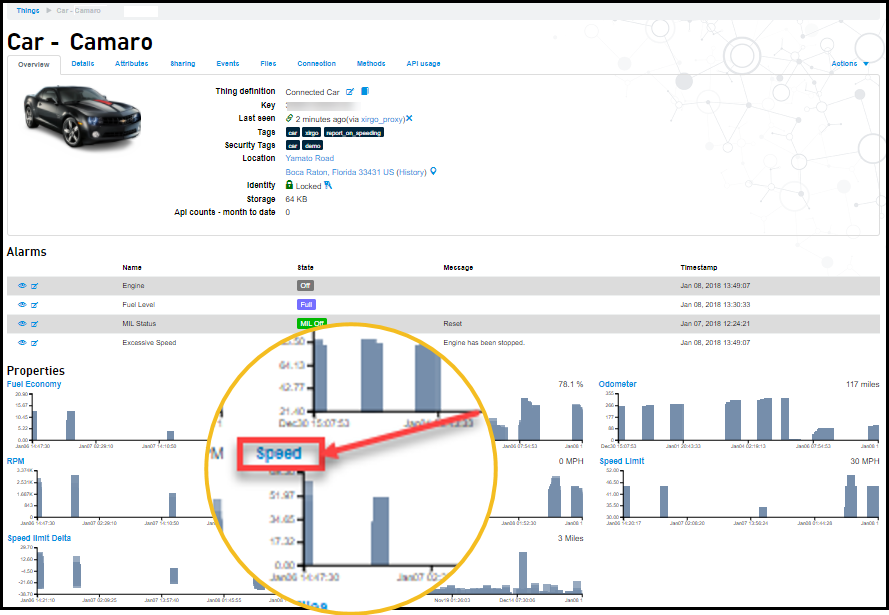This screenshot has width=889, height=615.
Task: Open the Fuel Economy property
Action: [x=34, y=384]
